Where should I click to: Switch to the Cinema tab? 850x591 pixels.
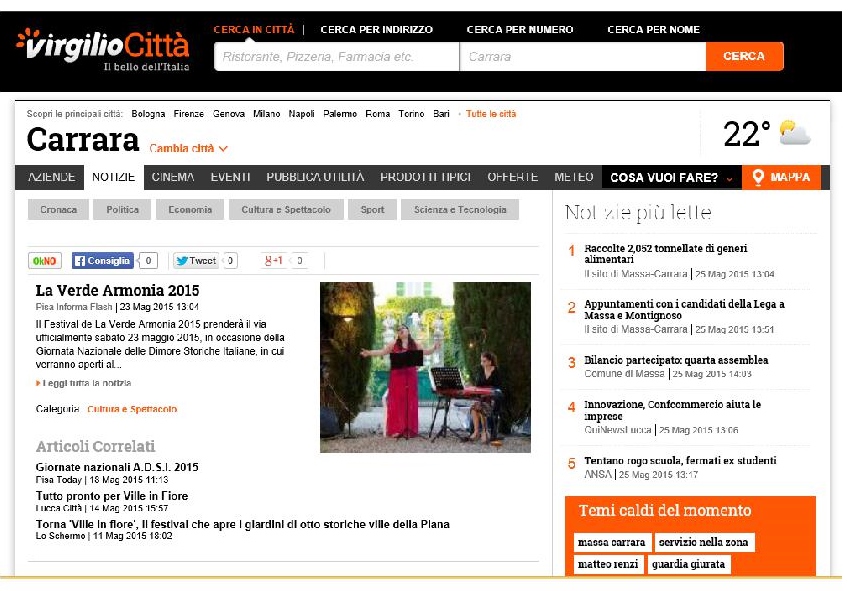173,177
